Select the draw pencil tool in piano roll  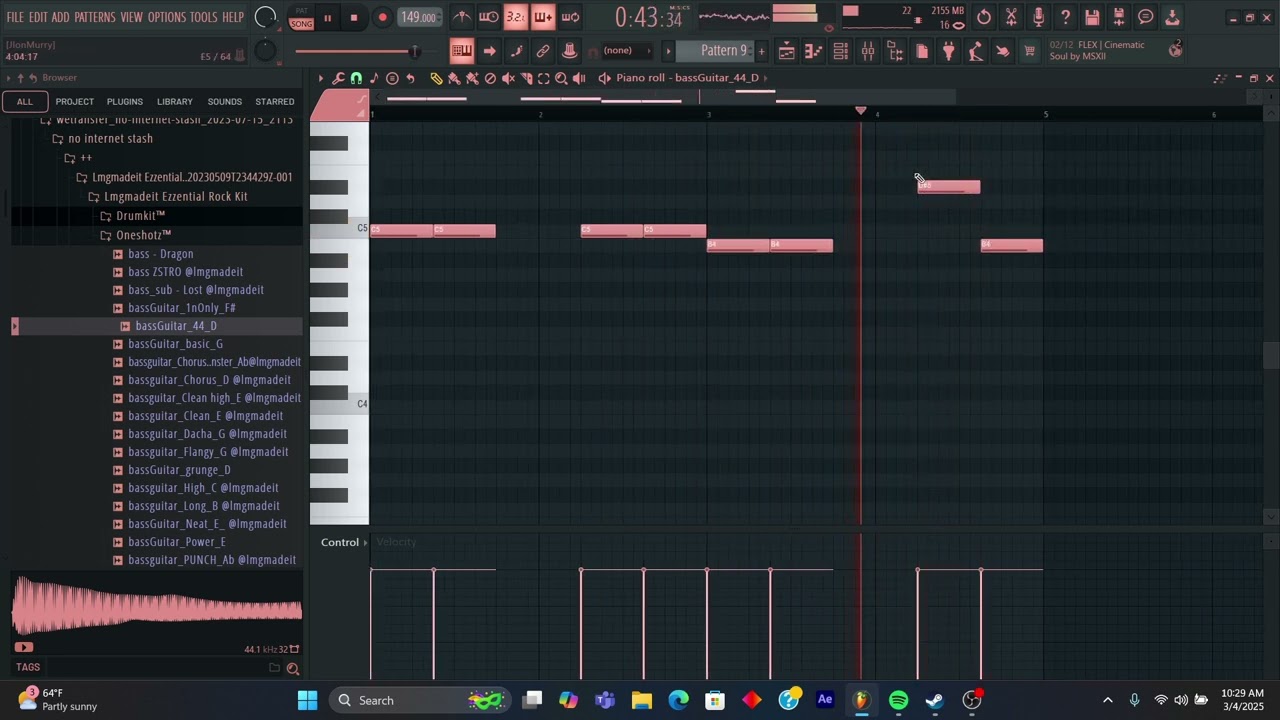pyautogui.click(x=436, y=78)
